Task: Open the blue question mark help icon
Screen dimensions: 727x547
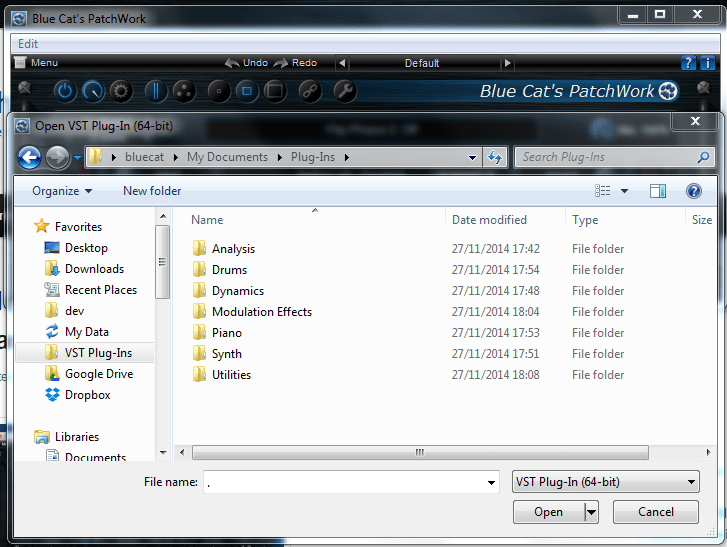Action: pyautogui.click(x=688, y=63)
